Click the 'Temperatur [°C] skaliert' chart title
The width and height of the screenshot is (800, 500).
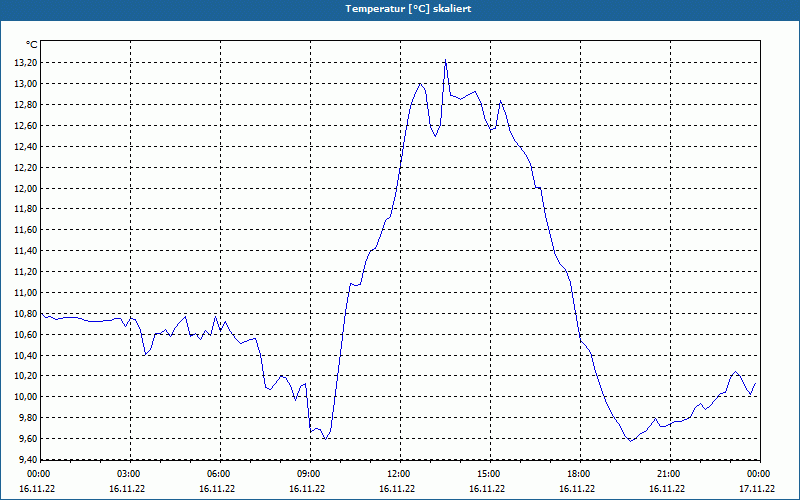[x=408, y=9]
